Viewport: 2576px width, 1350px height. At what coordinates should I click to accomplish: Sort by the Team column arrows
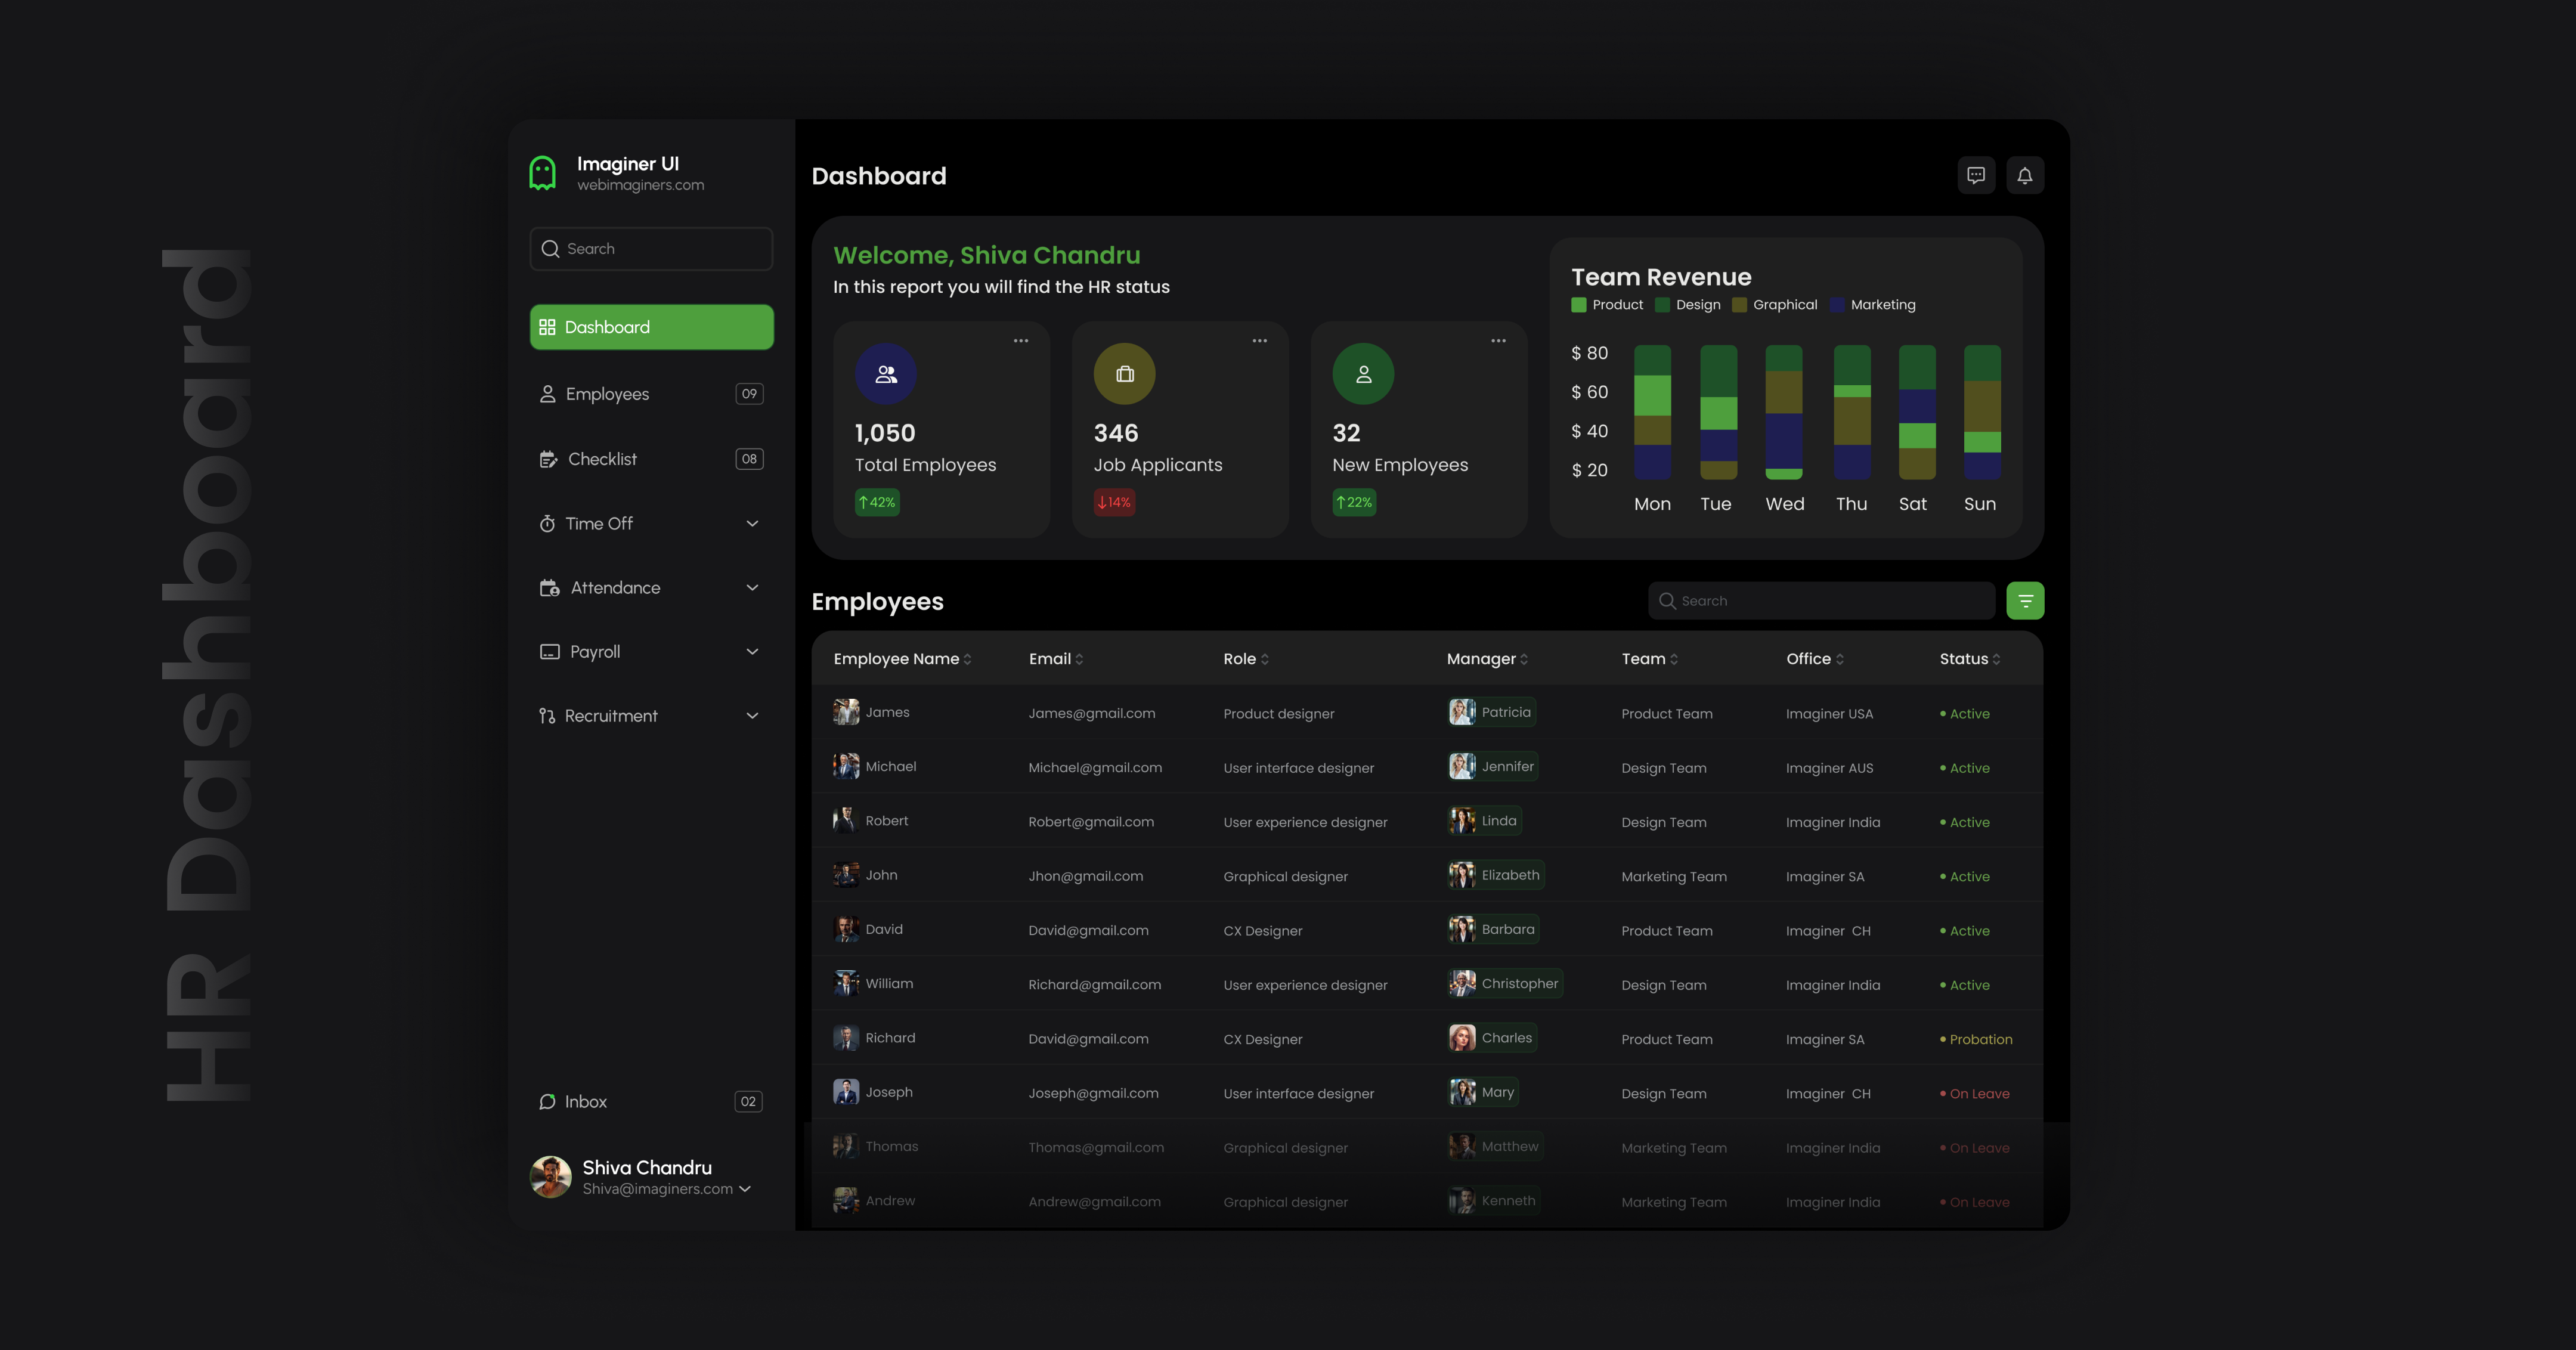click(x=1674, y=659)
